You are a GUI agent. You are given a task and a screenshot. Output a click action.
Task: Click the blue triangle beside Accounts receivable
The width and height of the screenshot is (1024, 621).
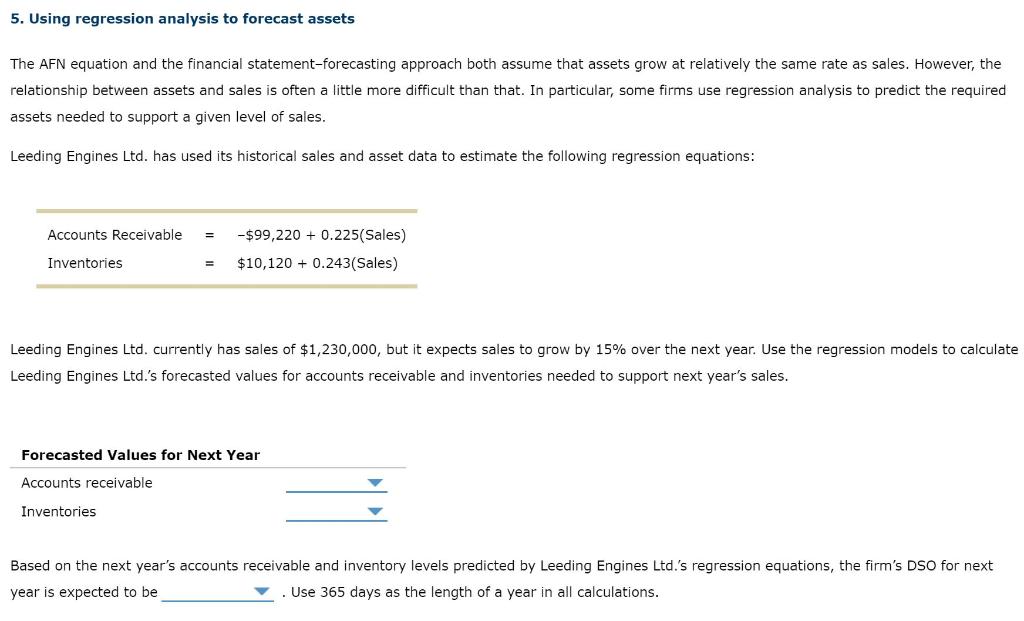coord(375,483)
